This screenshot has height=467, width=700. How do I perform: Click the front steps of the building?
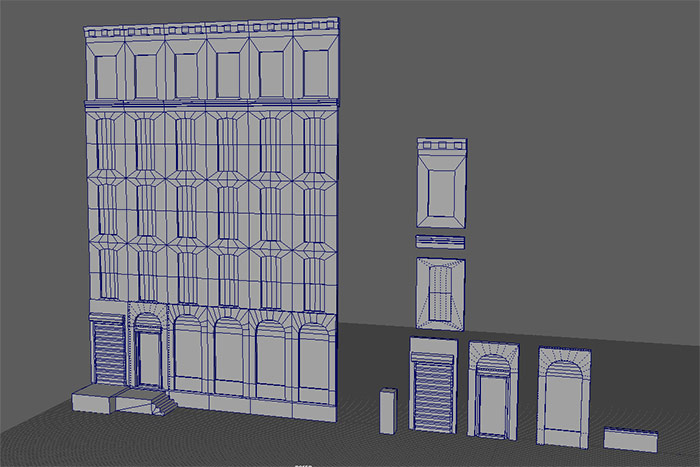coord(159,401)
